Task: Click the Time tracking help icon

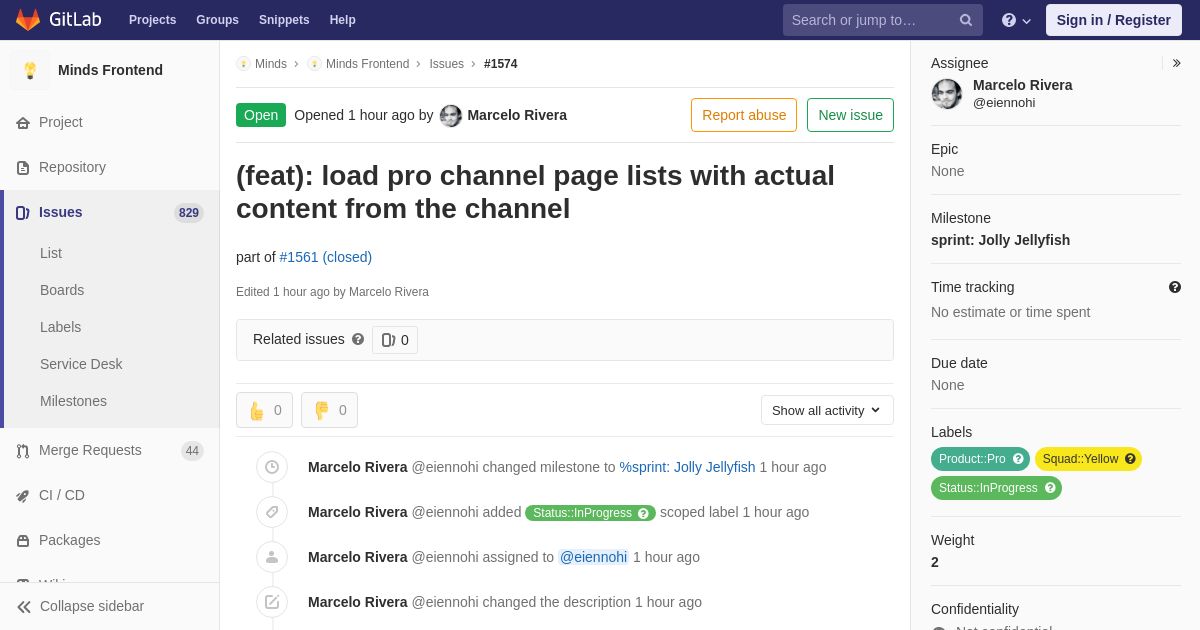Action: [x=1175, y=287]
